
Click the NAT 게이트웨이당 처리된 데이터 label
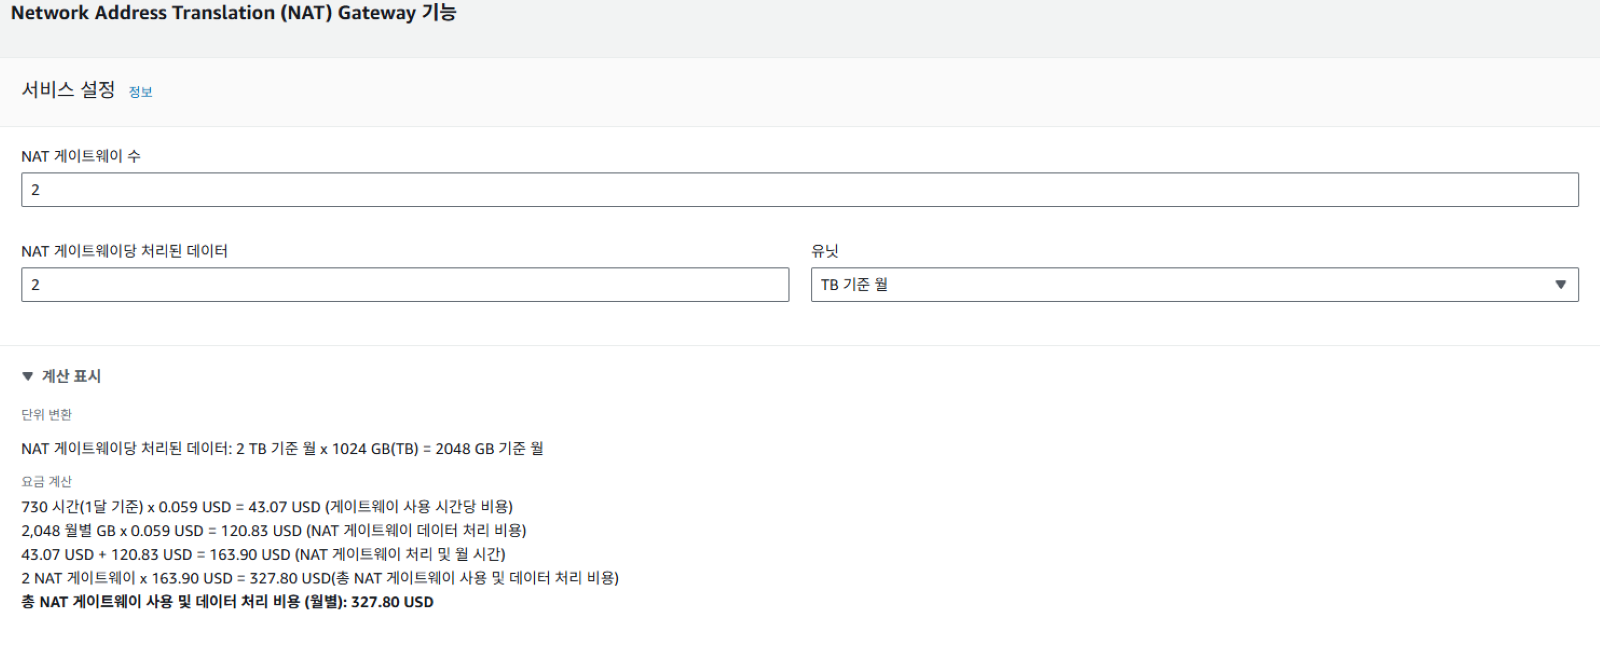(125, 251)
